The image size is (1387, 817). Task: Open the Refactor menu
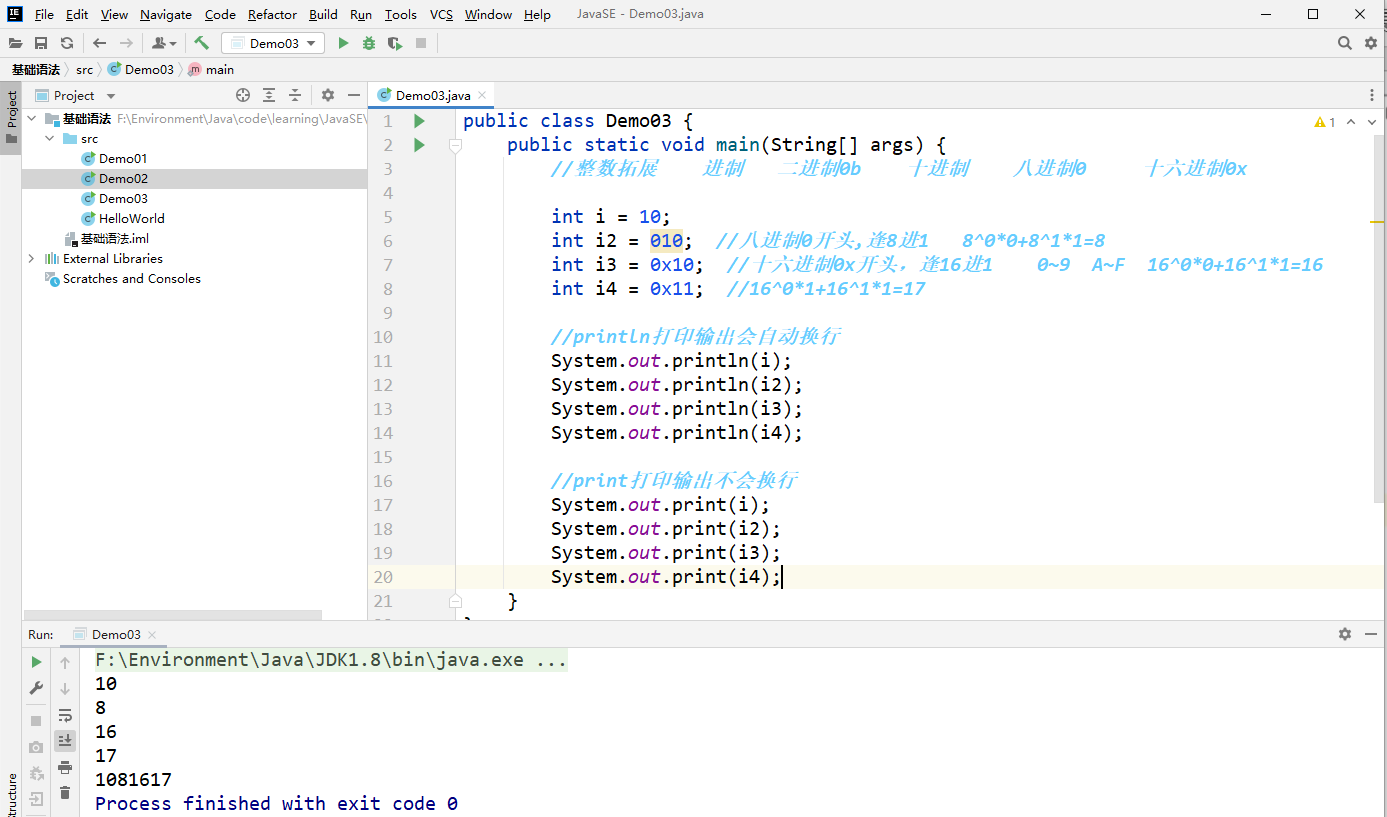(272, 14)
